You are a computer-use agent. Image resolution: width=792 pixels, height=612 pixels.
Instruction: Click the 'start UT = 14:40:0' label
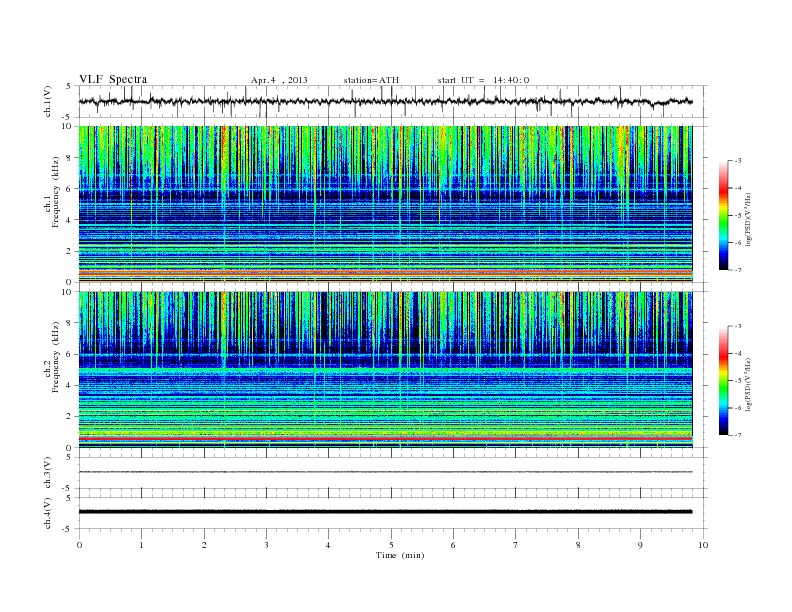(483, 80)
